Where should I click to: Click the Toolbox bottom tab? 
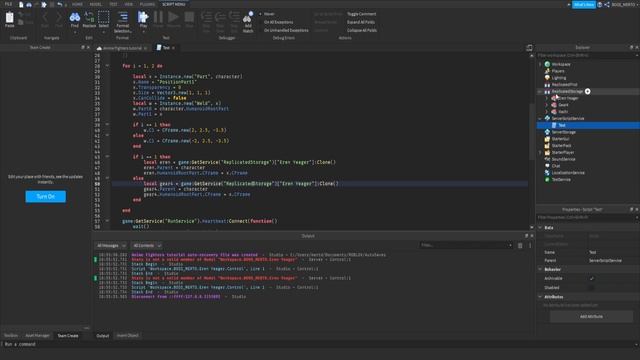tap(11, 336)
